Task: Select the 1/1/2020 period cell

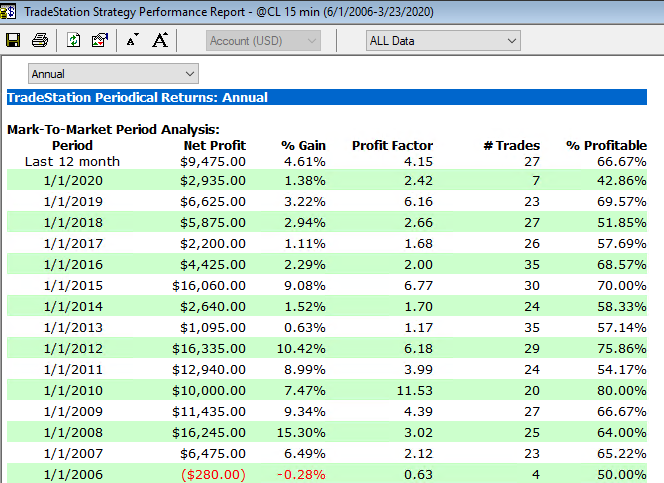Action: click(x=73, y=181)
